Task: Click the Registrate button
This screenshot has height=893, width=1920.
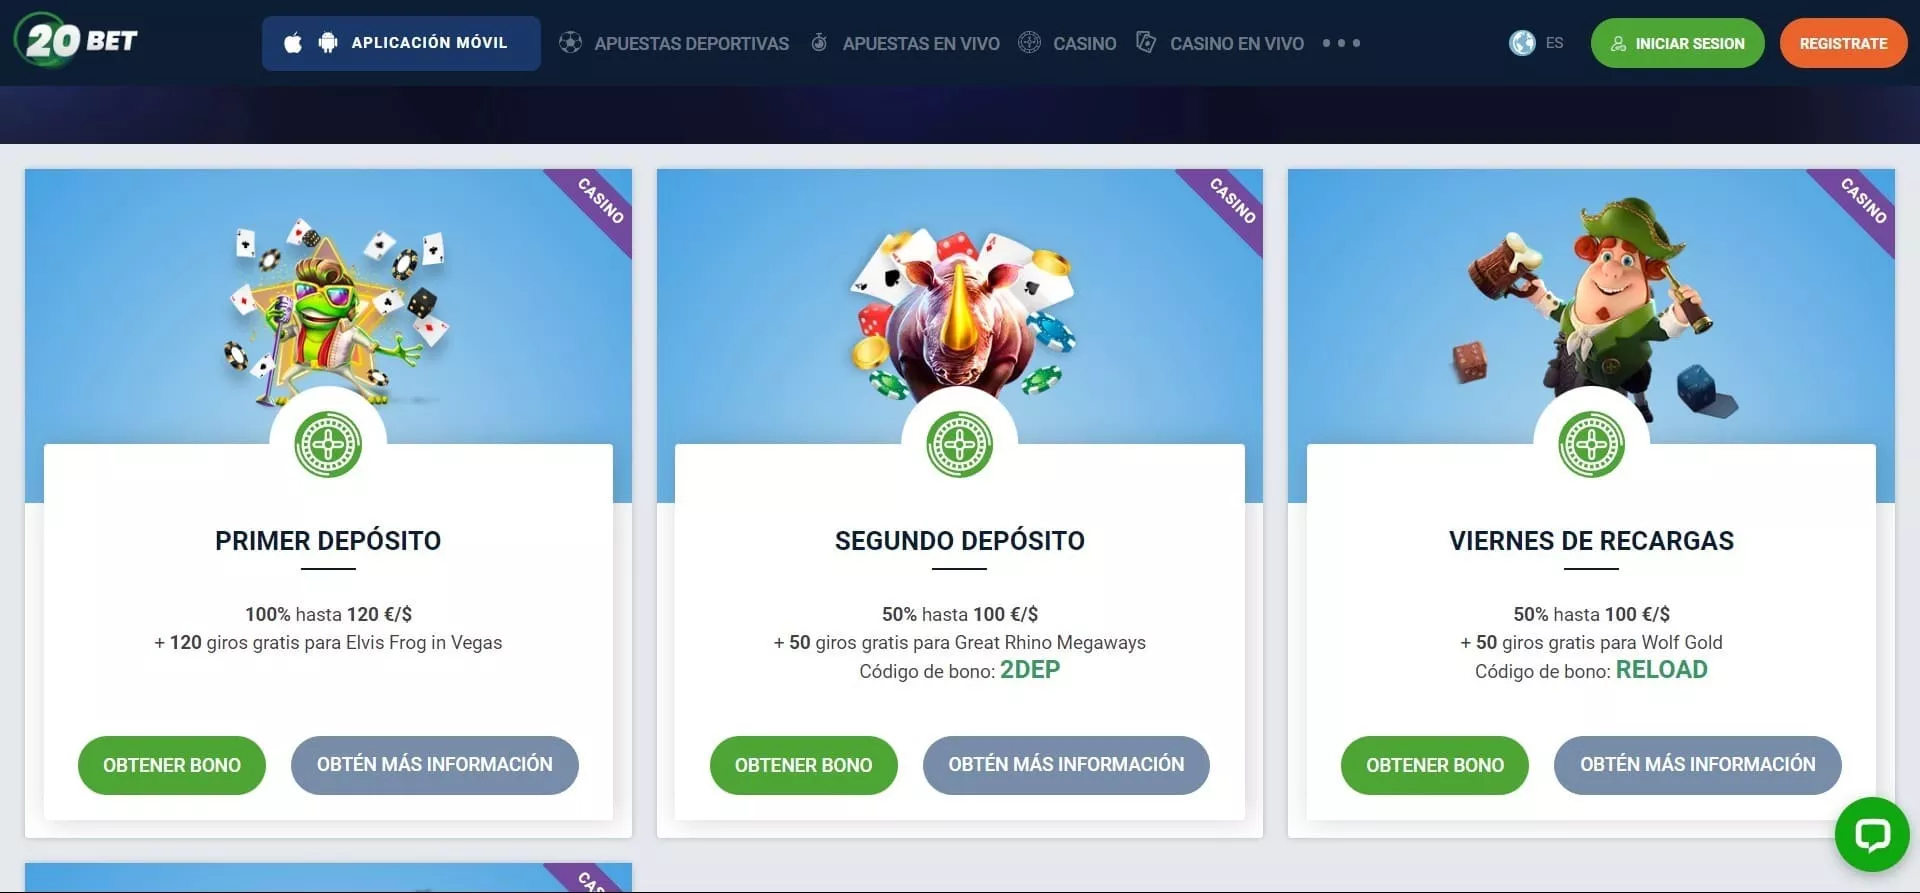Action: (1843, 43)
